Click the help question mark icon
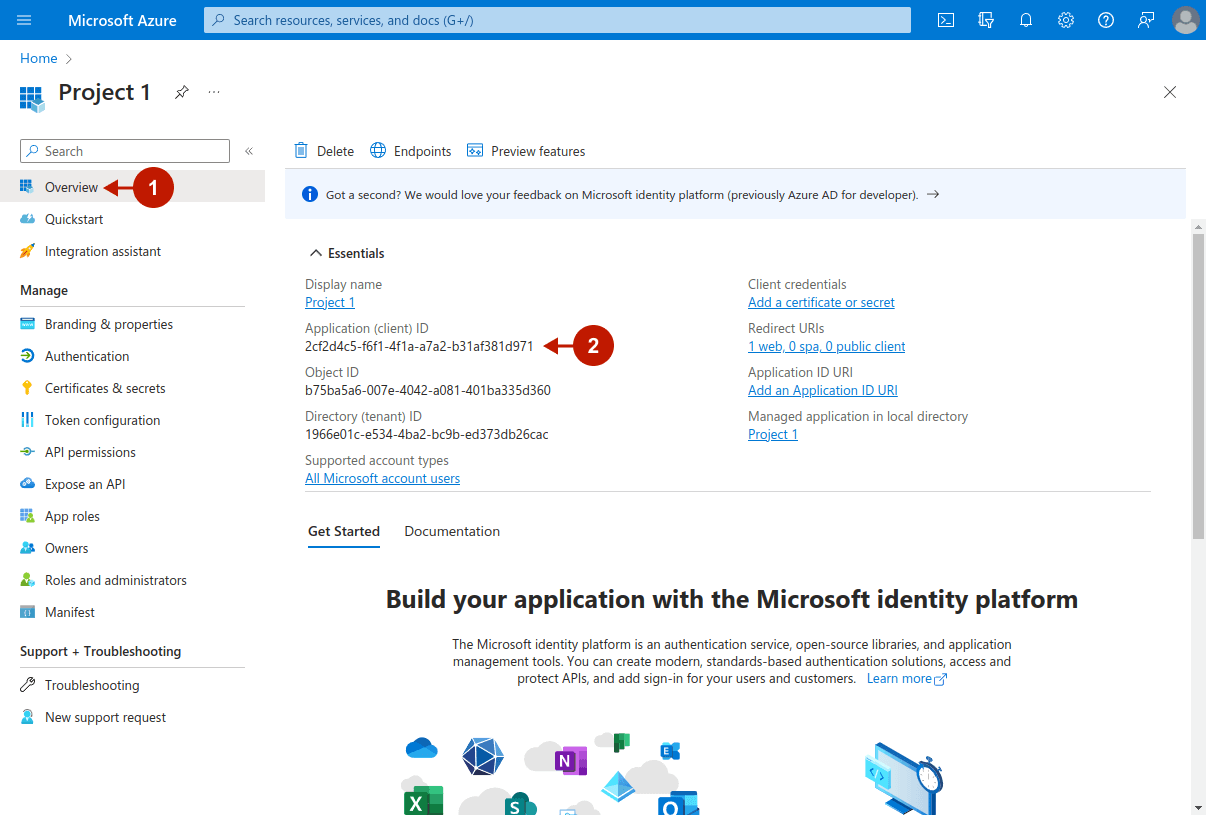This screenshot has width=1206, height=815. (x=1106, y=20)
